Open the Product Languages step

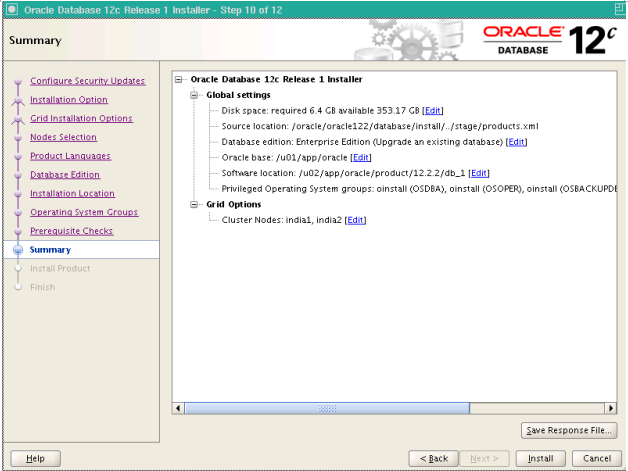(70, 156)
